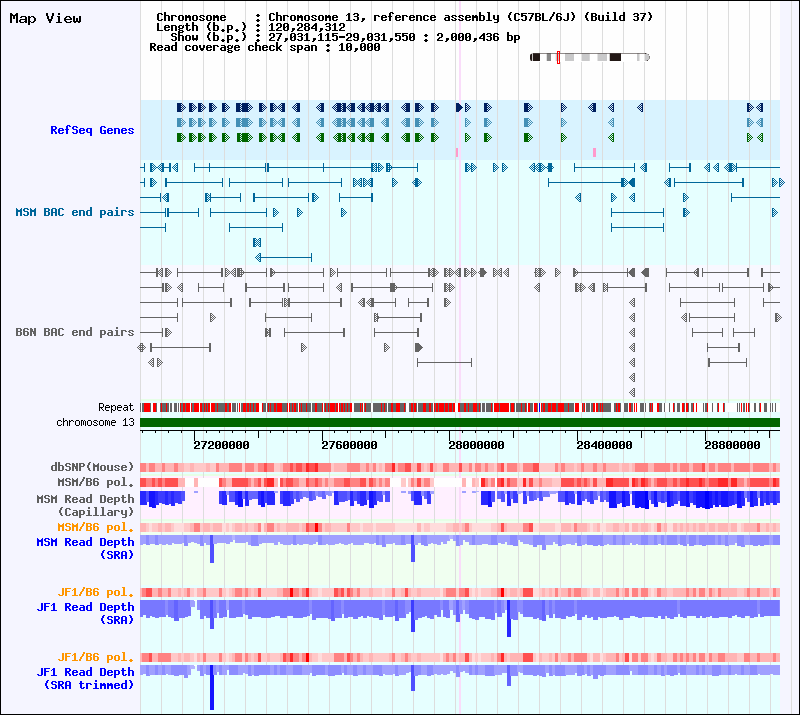The image size is (800, 715).
Task: Click the MSM Read Depth (Capillary) label
Action: (x=85, y=505)
